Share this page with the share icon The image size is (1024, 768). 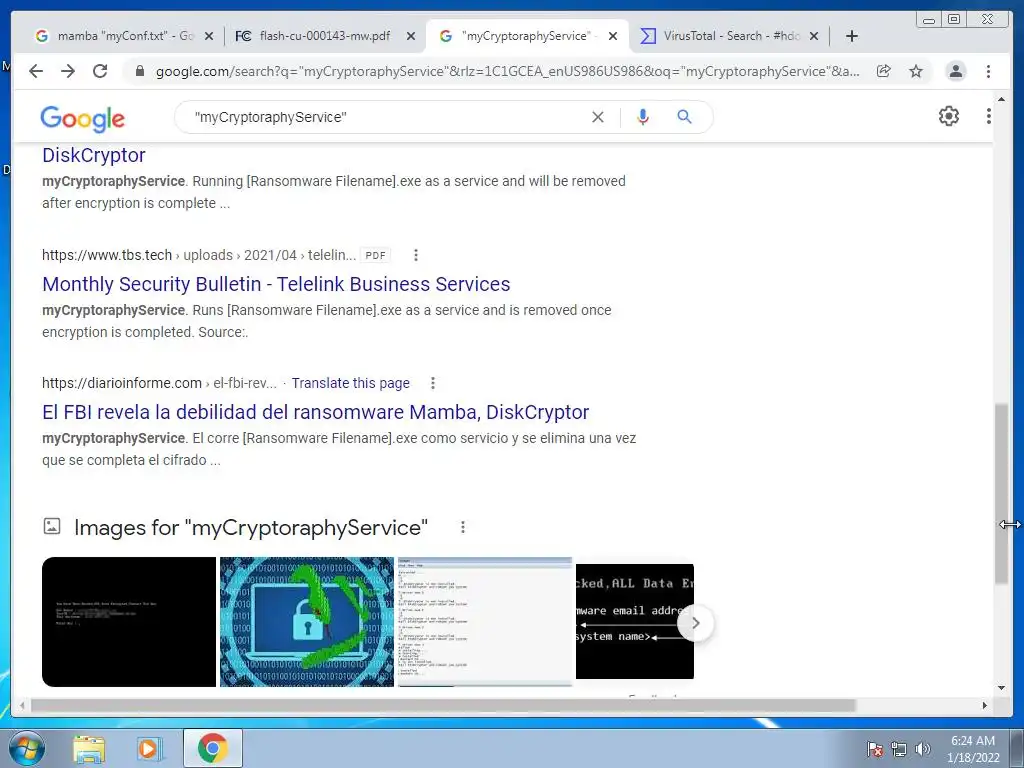[x=884, y=71]
